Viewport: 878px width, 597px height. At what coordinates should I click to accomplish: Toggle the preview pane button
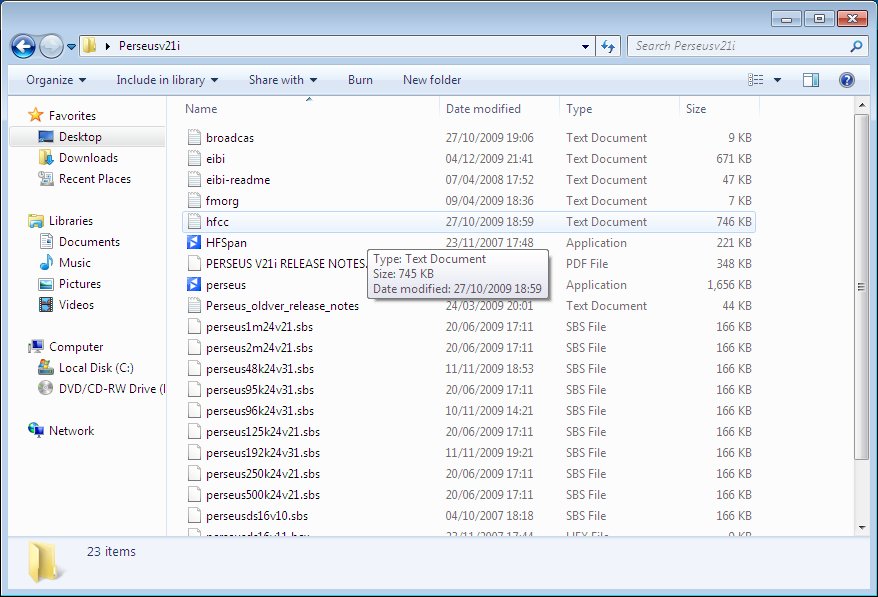[x=810, y=80]
